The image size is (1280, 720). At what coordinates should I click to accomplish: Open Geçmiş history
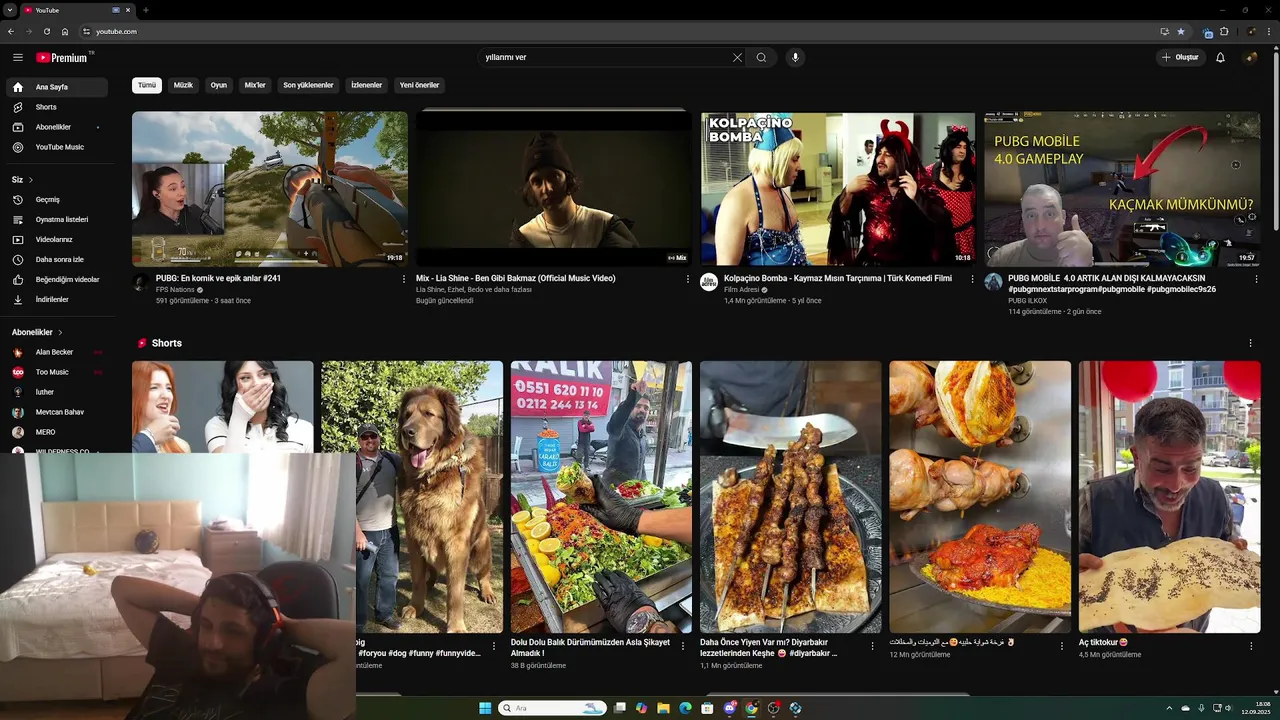[58, 199]
